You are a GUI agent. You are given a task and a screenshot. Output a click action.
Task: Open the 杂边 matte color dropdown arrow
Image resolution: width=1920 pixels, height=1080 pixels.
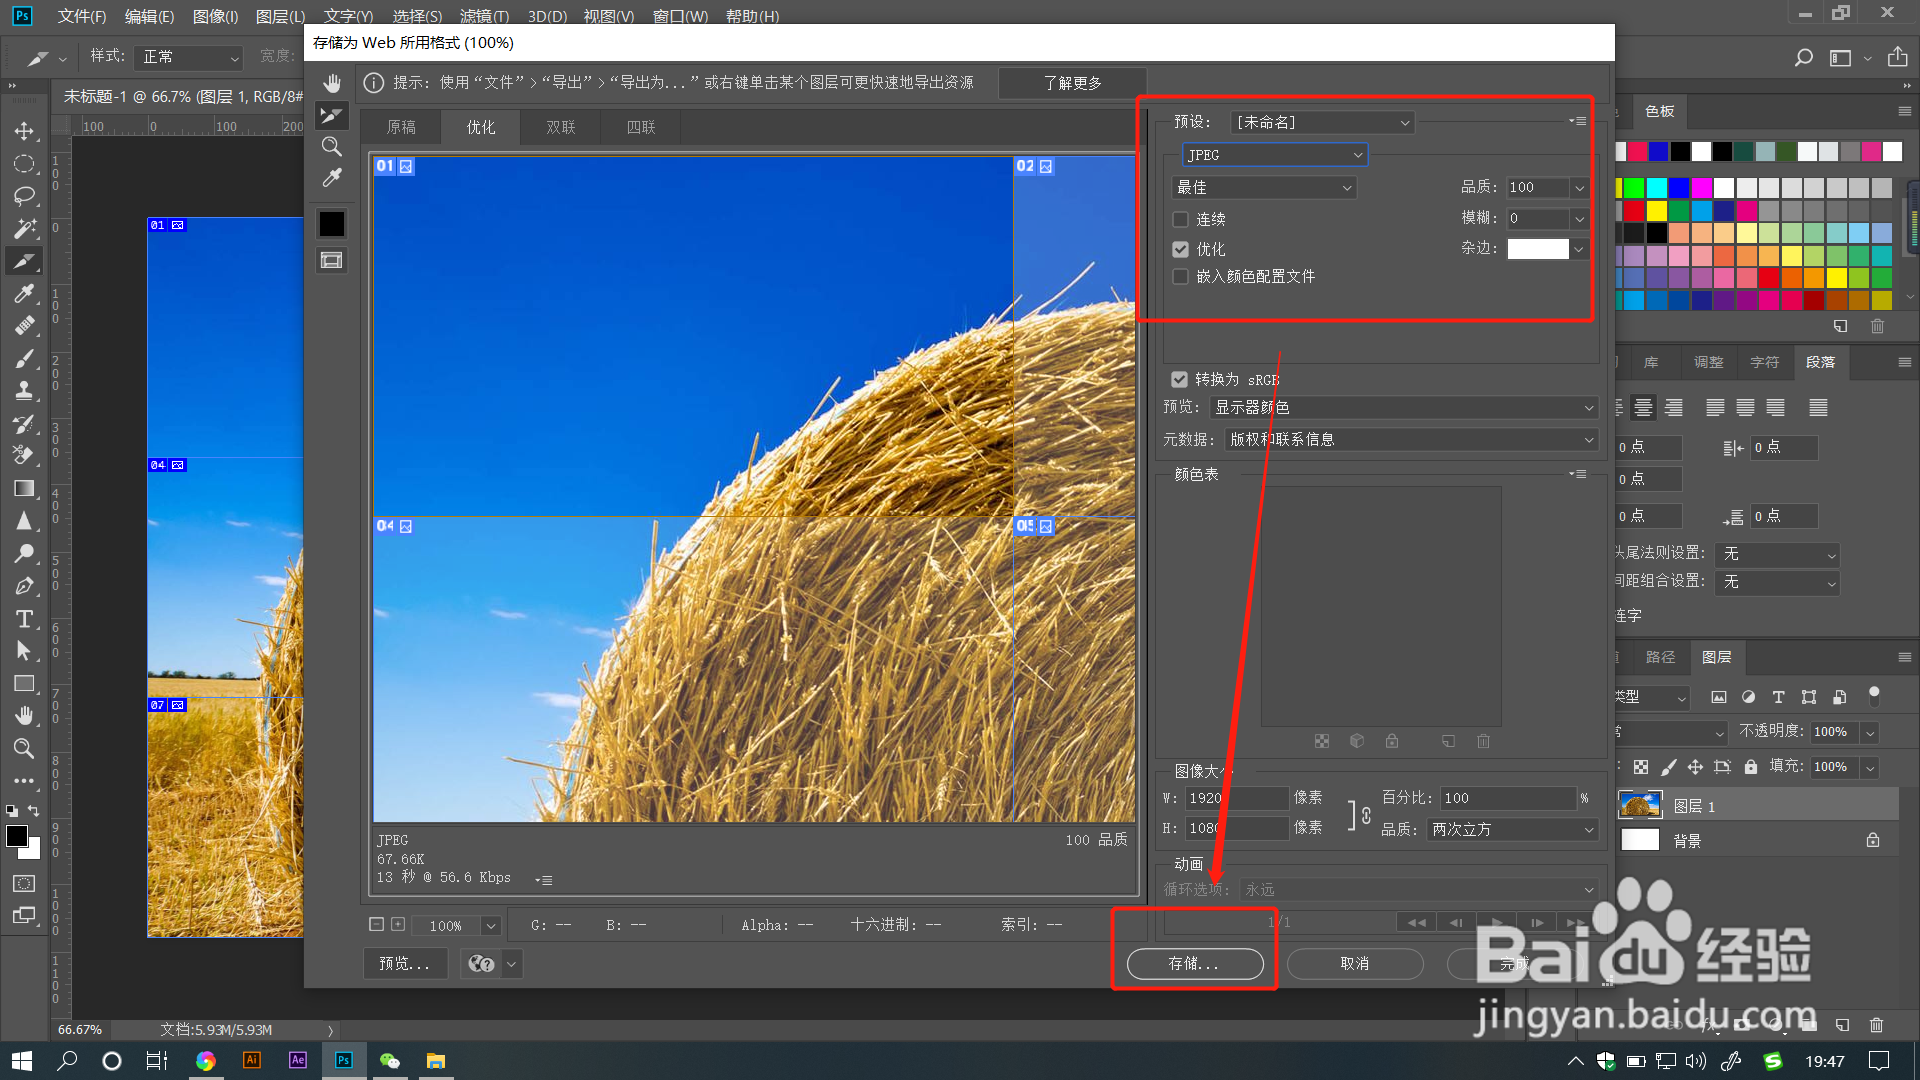(x=1579, y=249)
